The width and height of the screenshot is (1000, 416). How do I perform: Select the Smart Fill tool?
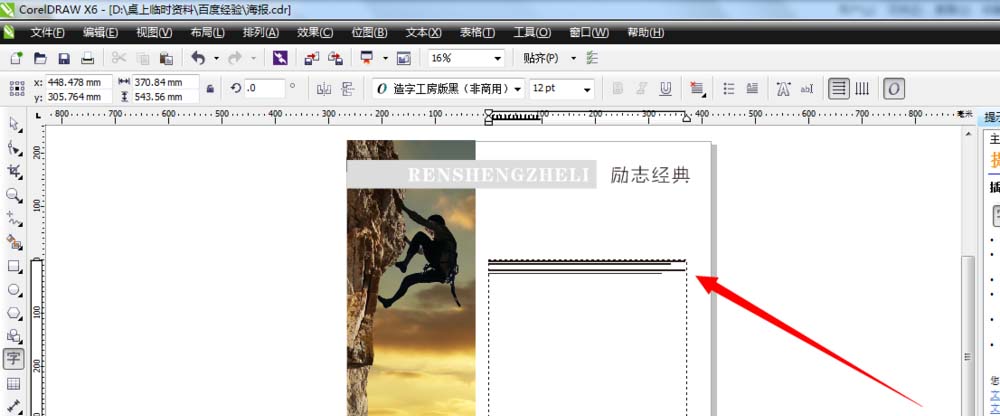[x=14, y=242]
